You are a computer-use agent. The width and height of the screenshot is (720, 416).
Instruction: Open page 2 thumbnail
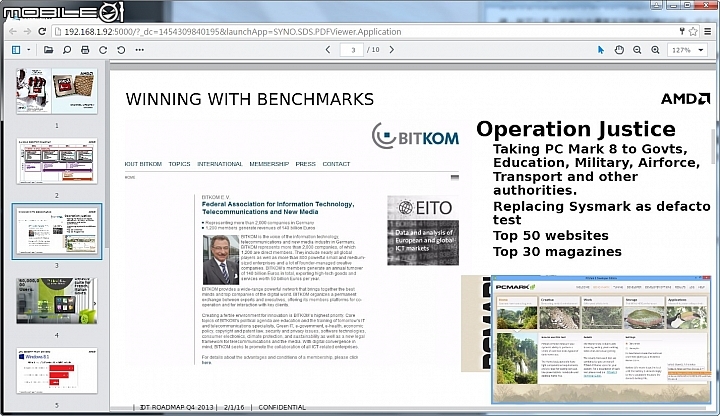[x=57, y=161]
